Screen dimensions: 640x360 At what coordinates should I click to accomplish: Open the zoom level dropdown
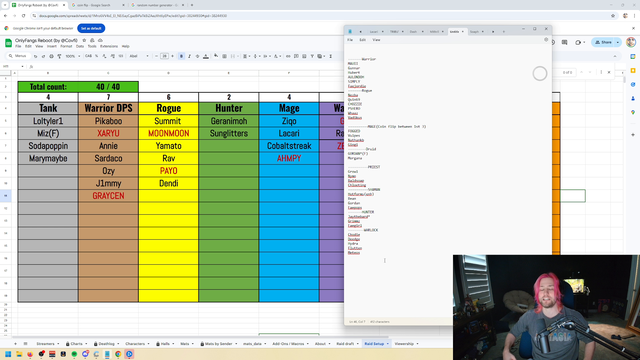(72, 56)
